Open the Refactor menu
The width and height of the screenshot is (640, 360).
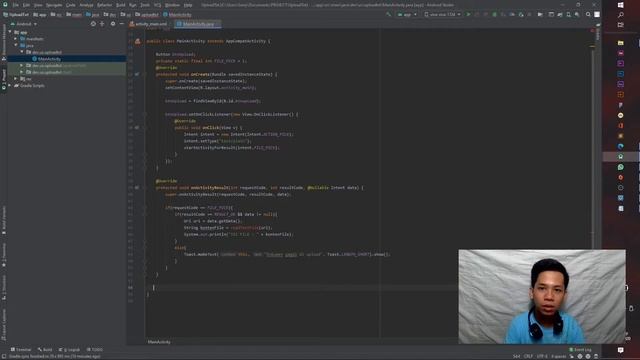104,5
